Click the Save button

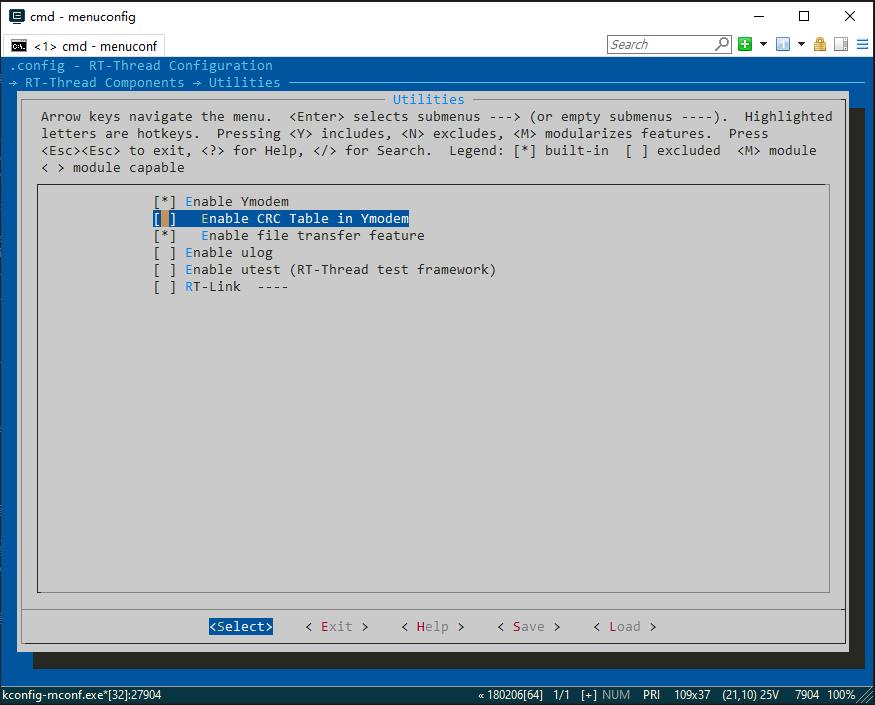[x=528, y=626]
